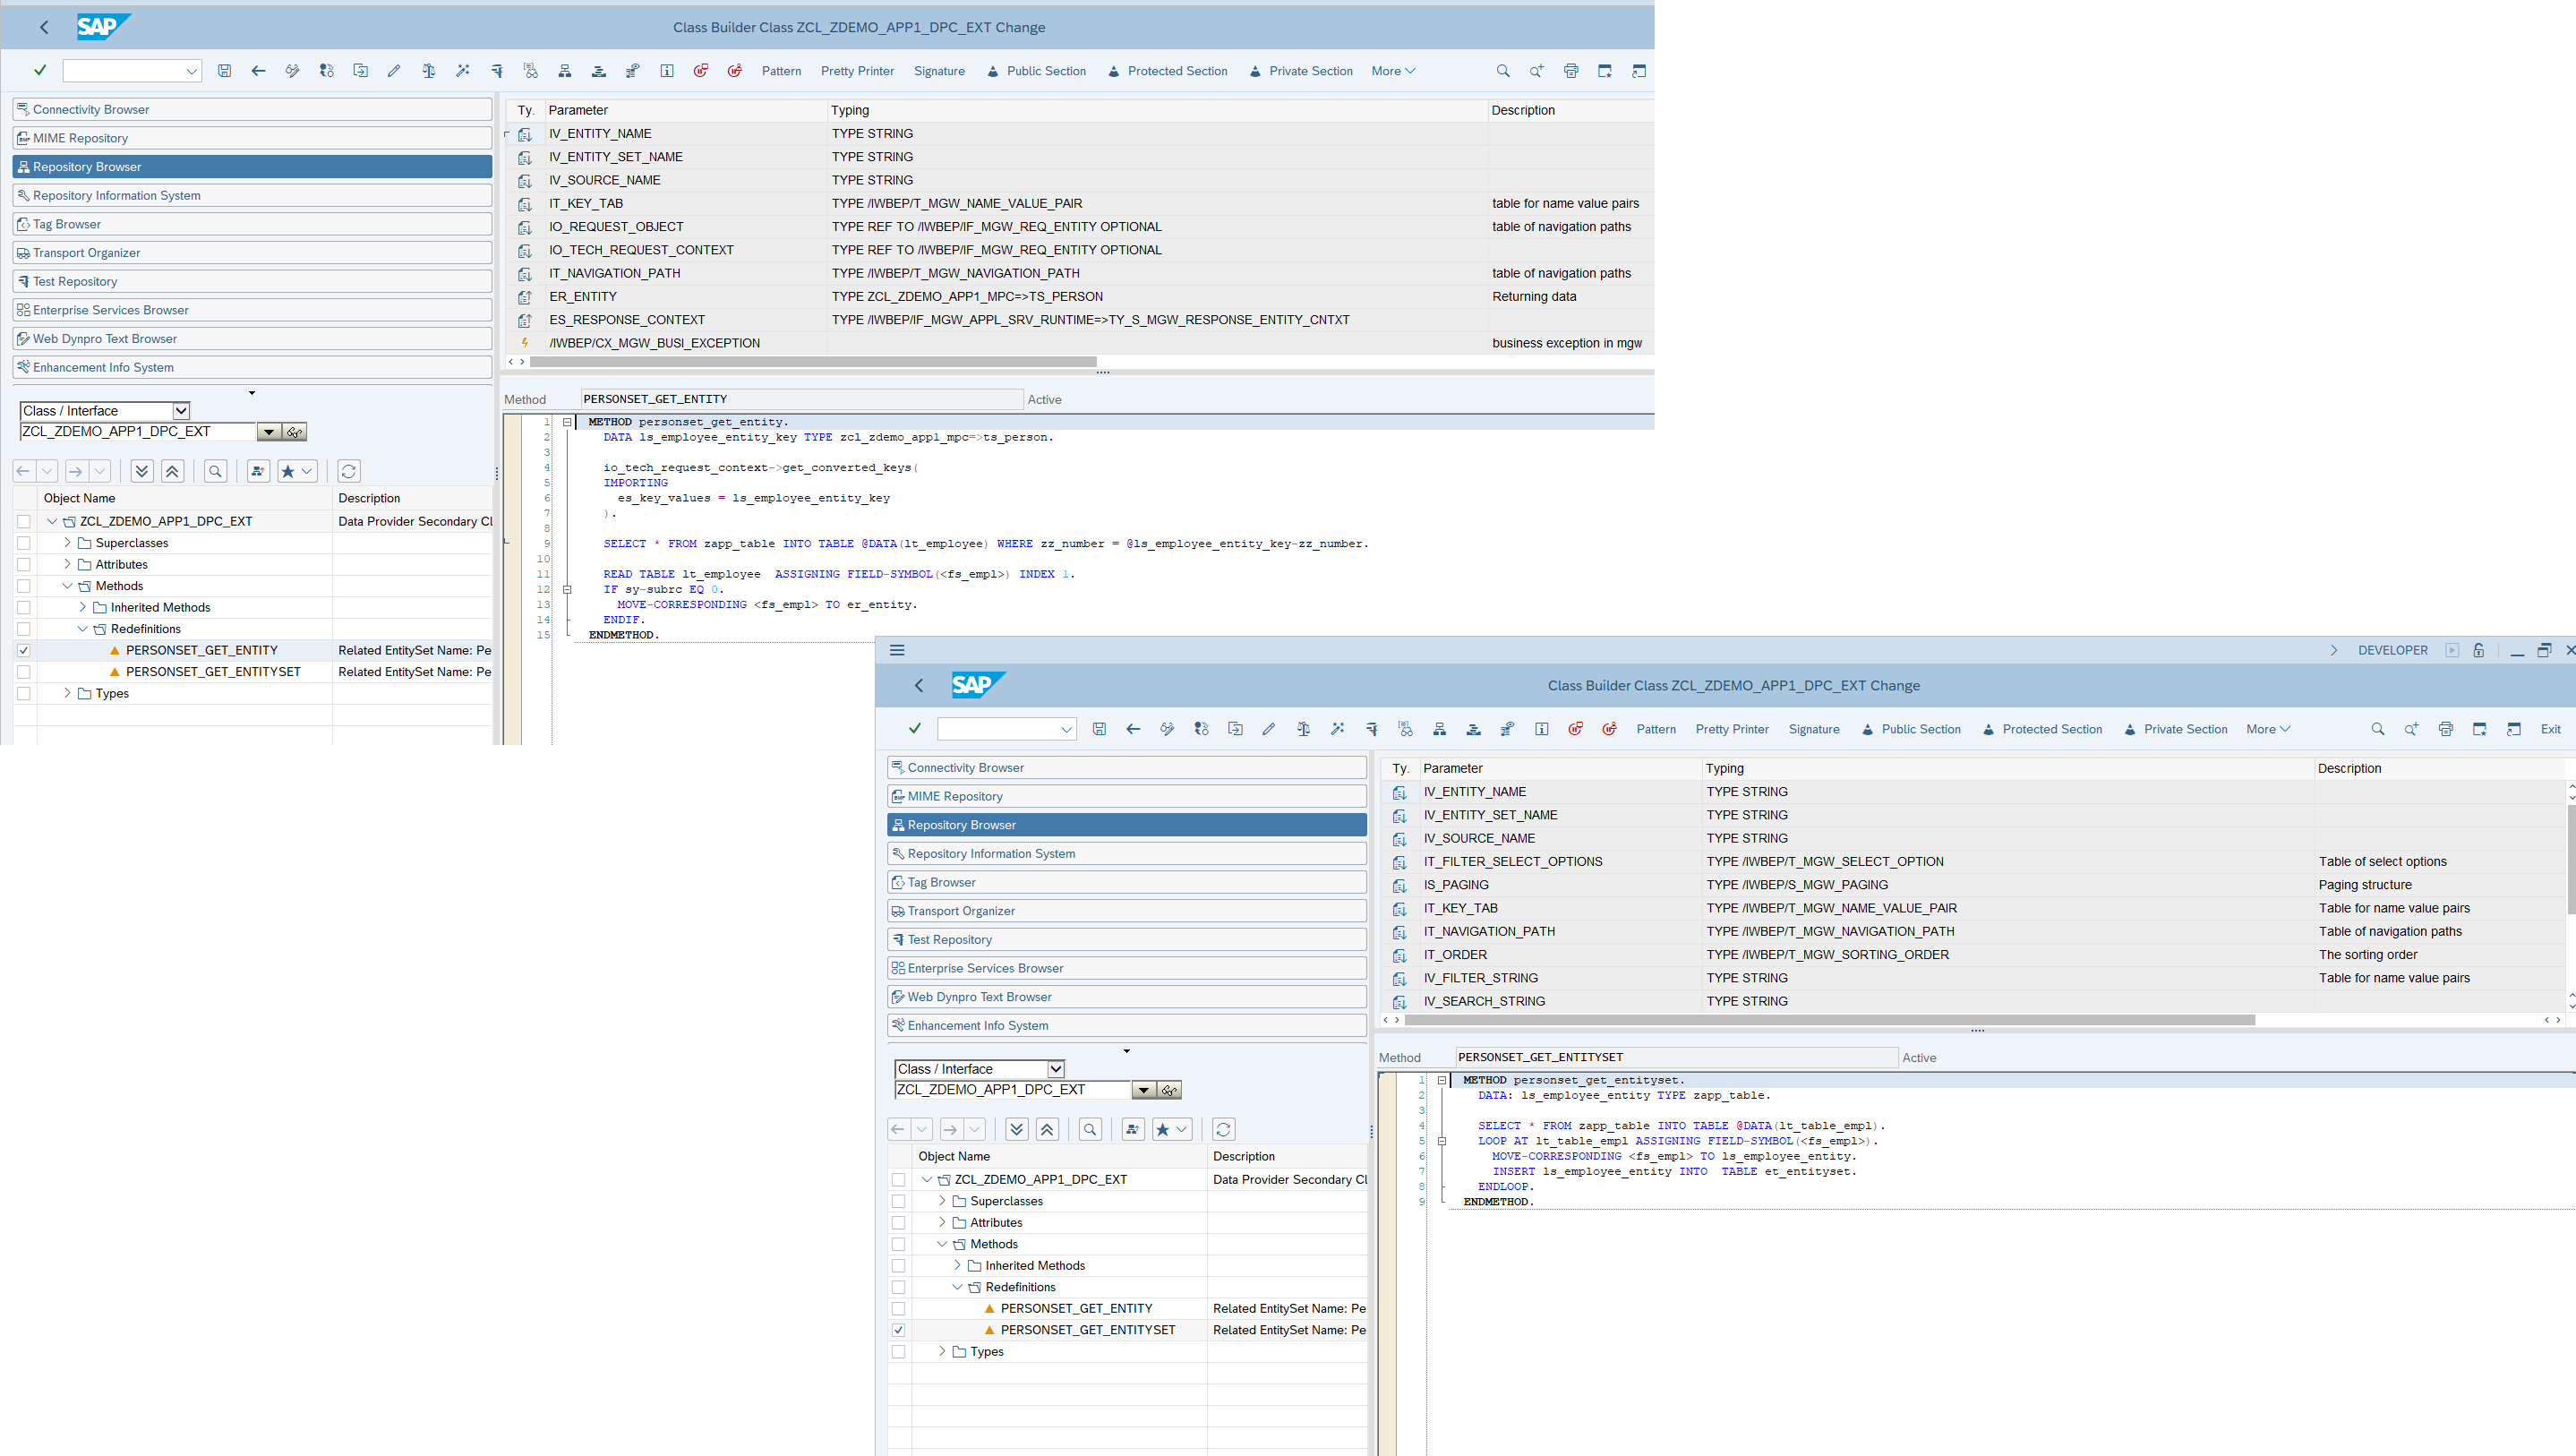Open the Class / Interface dropdown in back window

[181, 411]
